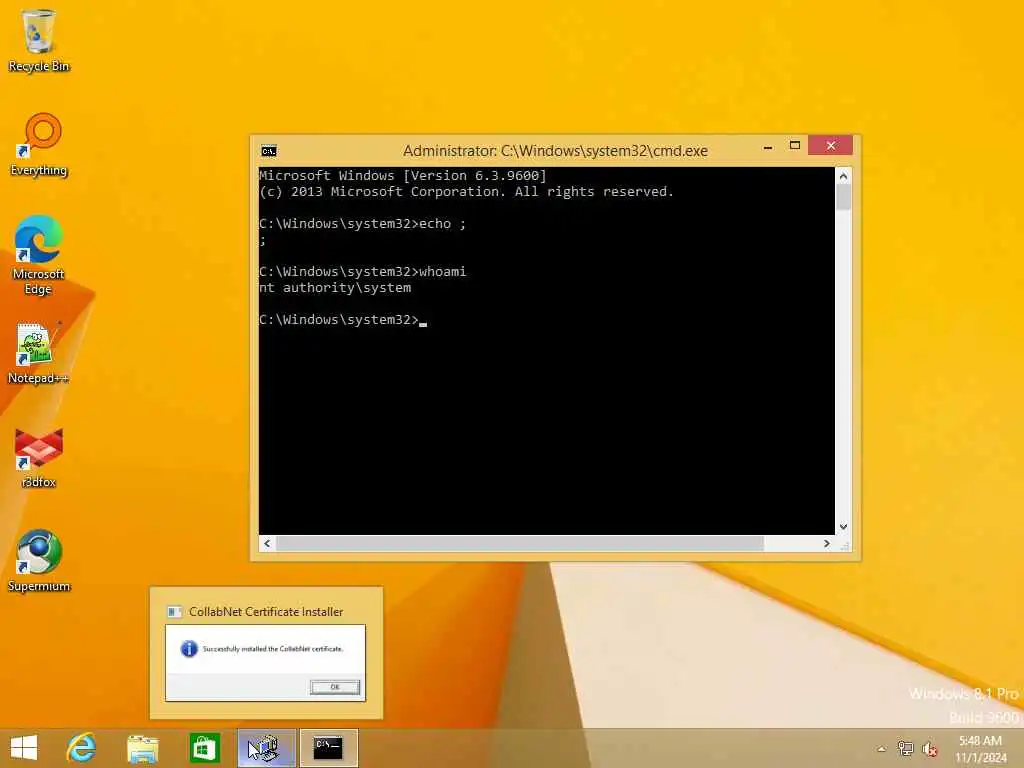Click the cmd vertical scrollbar thumb

pos(843,197)
